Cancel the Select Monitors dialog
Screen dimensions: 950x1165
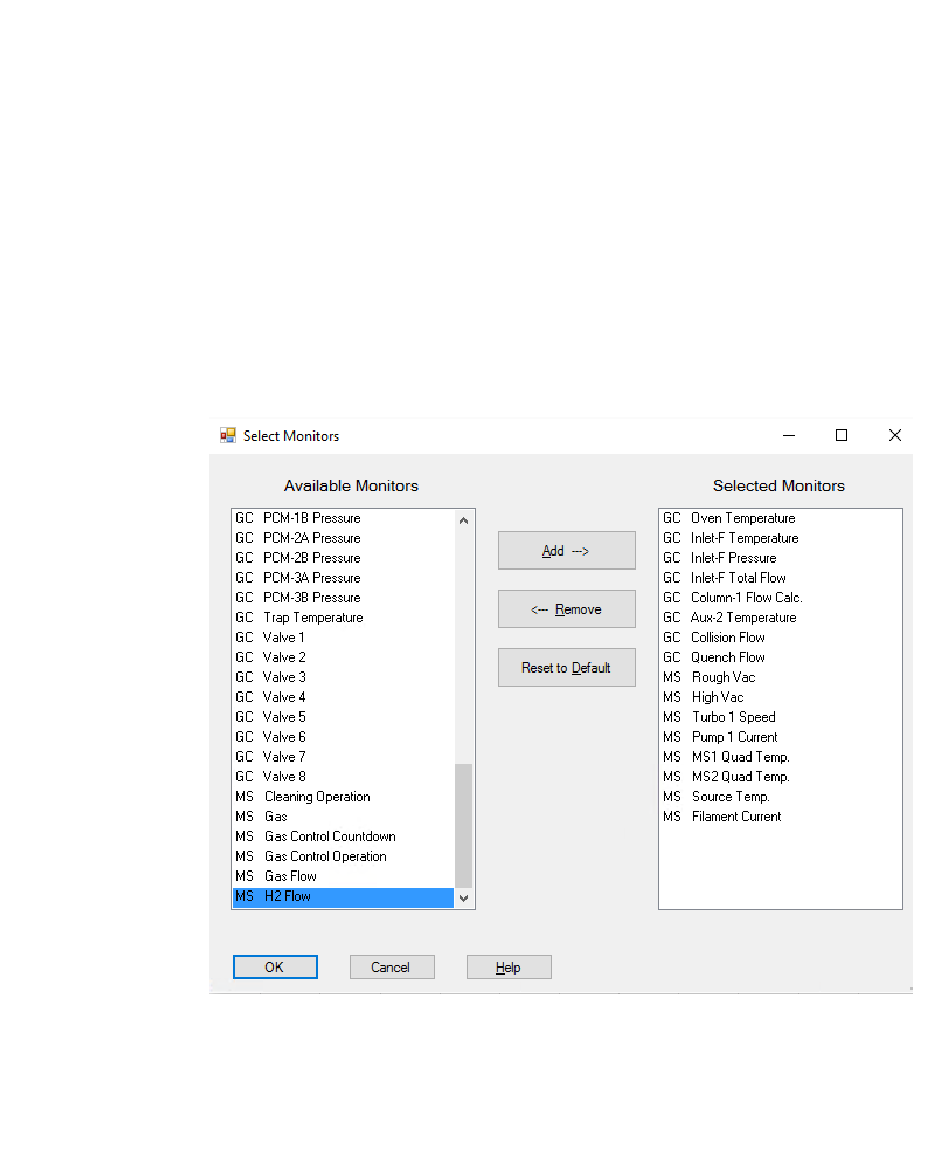click(x=391, y=967)
